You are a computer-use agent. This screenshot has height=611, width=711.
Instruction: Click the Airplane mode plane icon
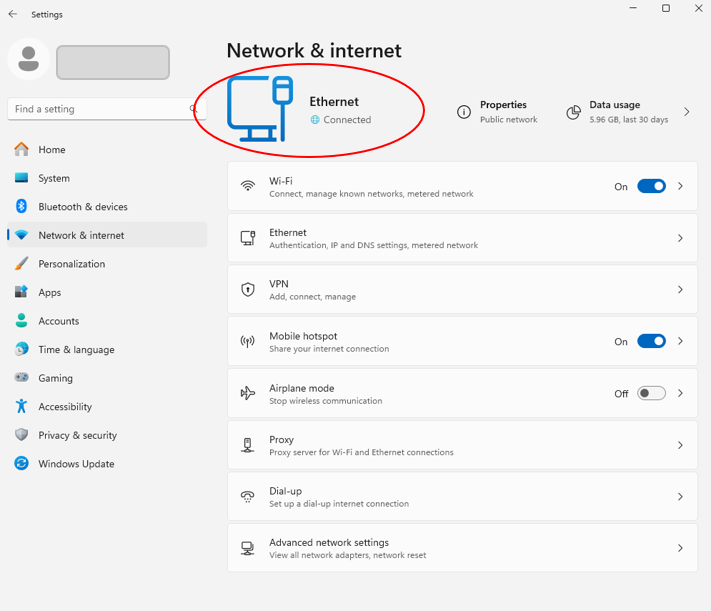[248, 394]
